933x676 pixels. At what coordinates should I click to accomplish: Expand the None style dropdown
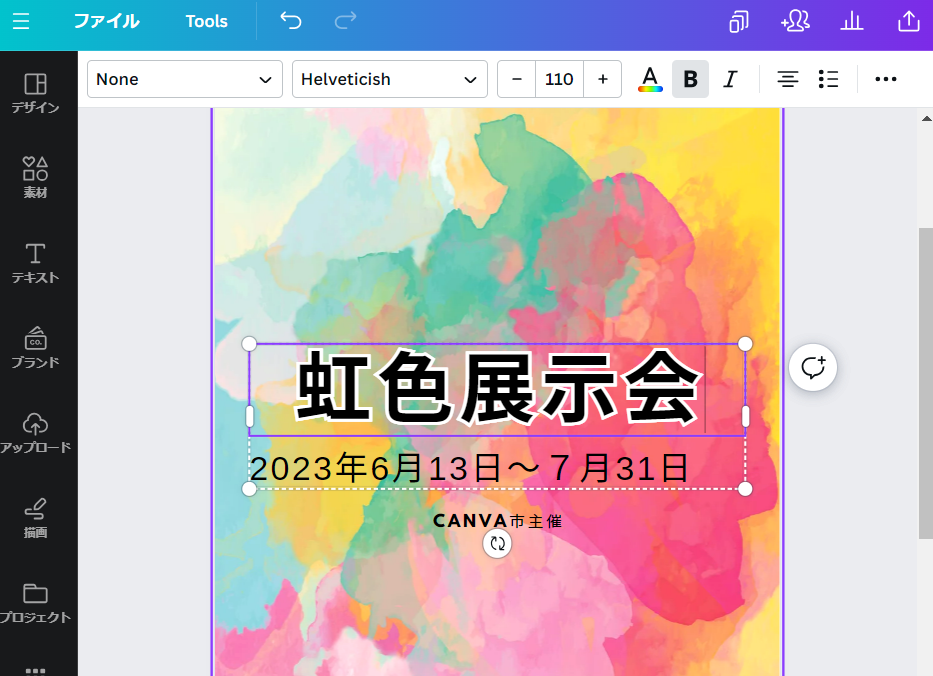[184, 79]
